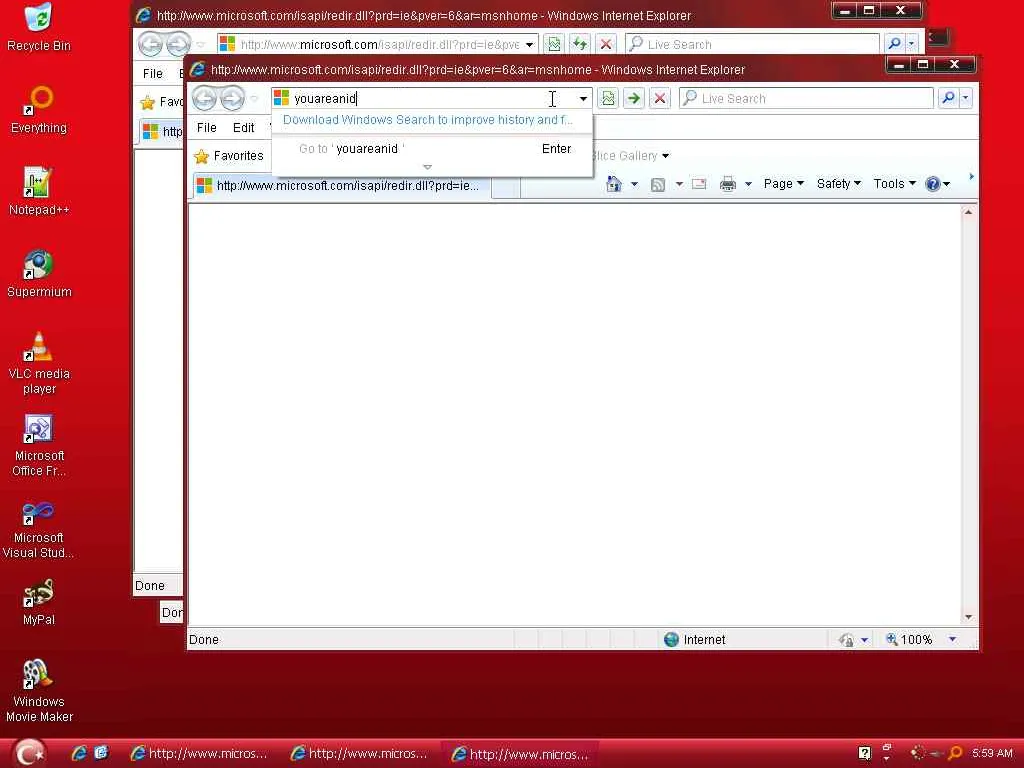
Task: Click the Start button on taskbar
Action: (x=30, y=754)
